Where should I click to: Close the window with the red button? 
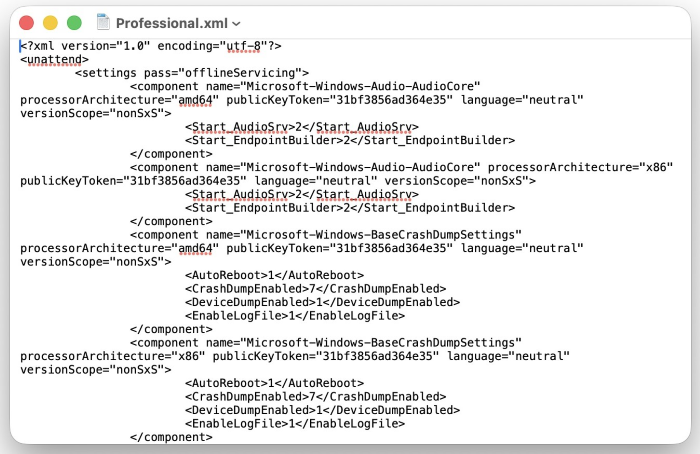27,23
